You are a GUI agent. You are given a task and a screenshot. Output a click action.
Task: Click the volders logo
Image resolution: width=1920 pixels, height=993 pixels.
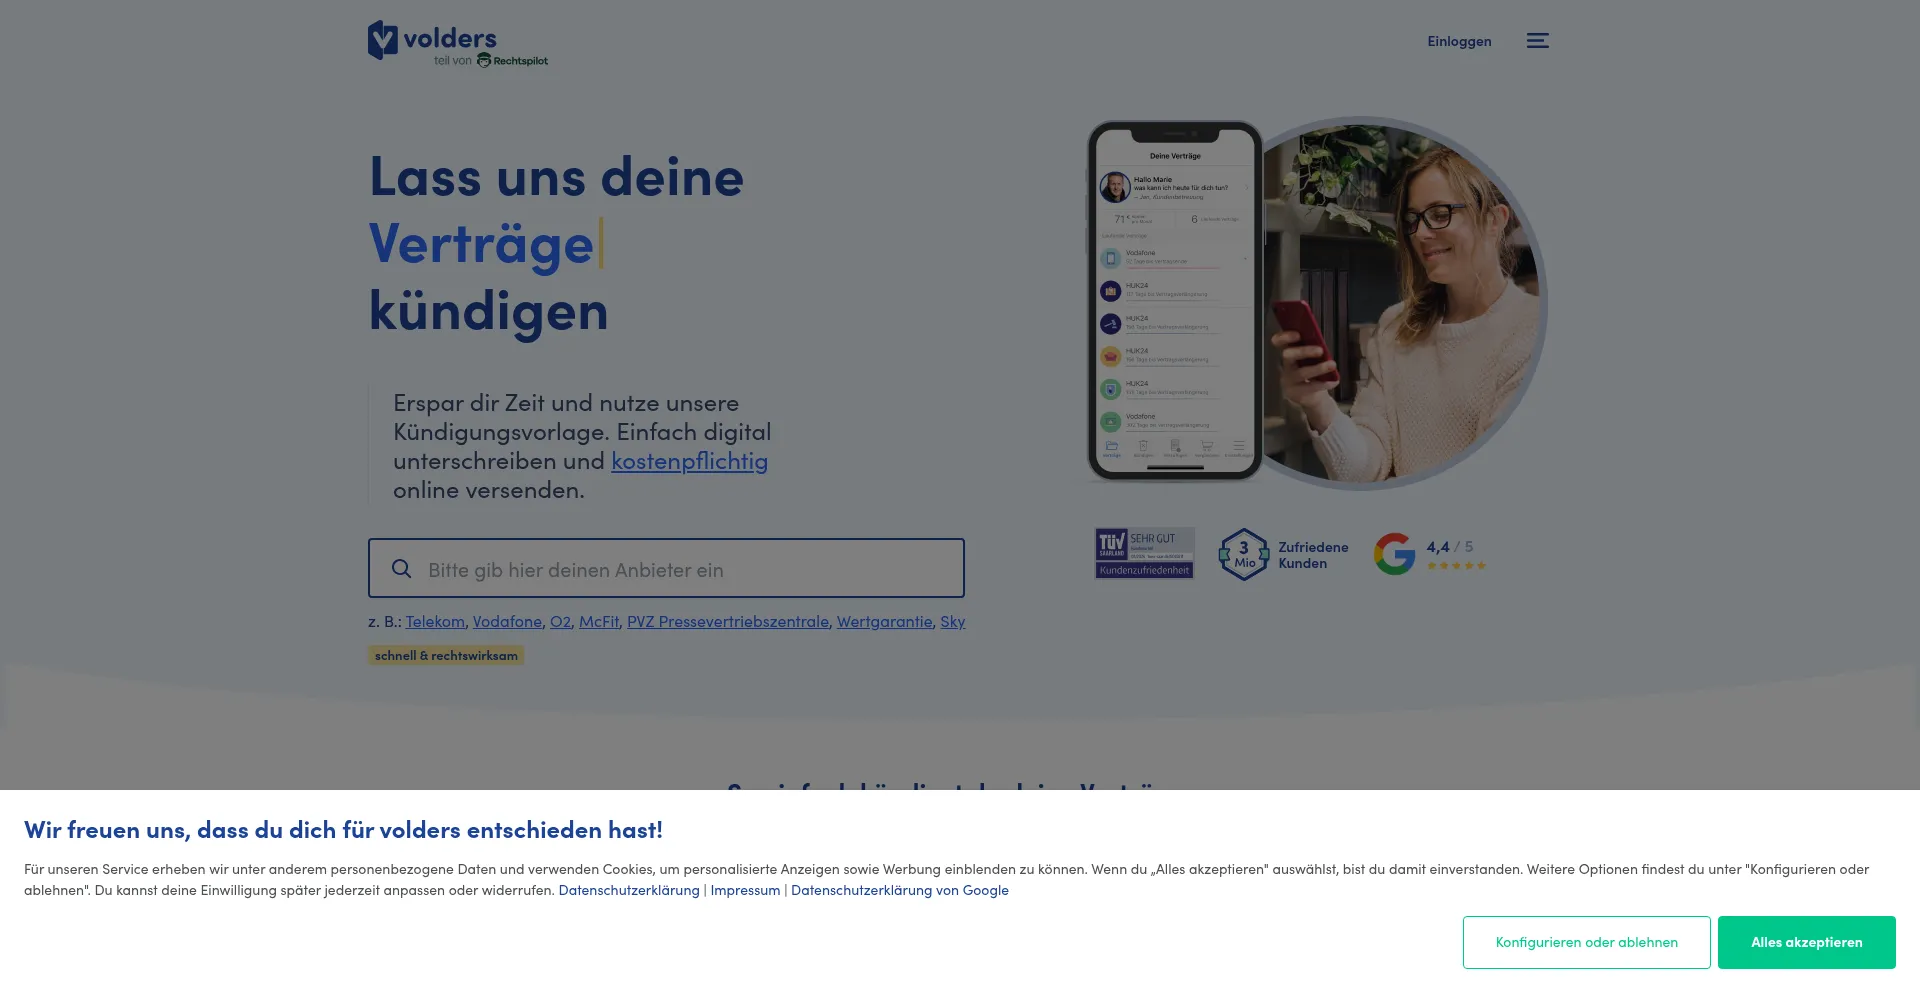pos(432,39)
